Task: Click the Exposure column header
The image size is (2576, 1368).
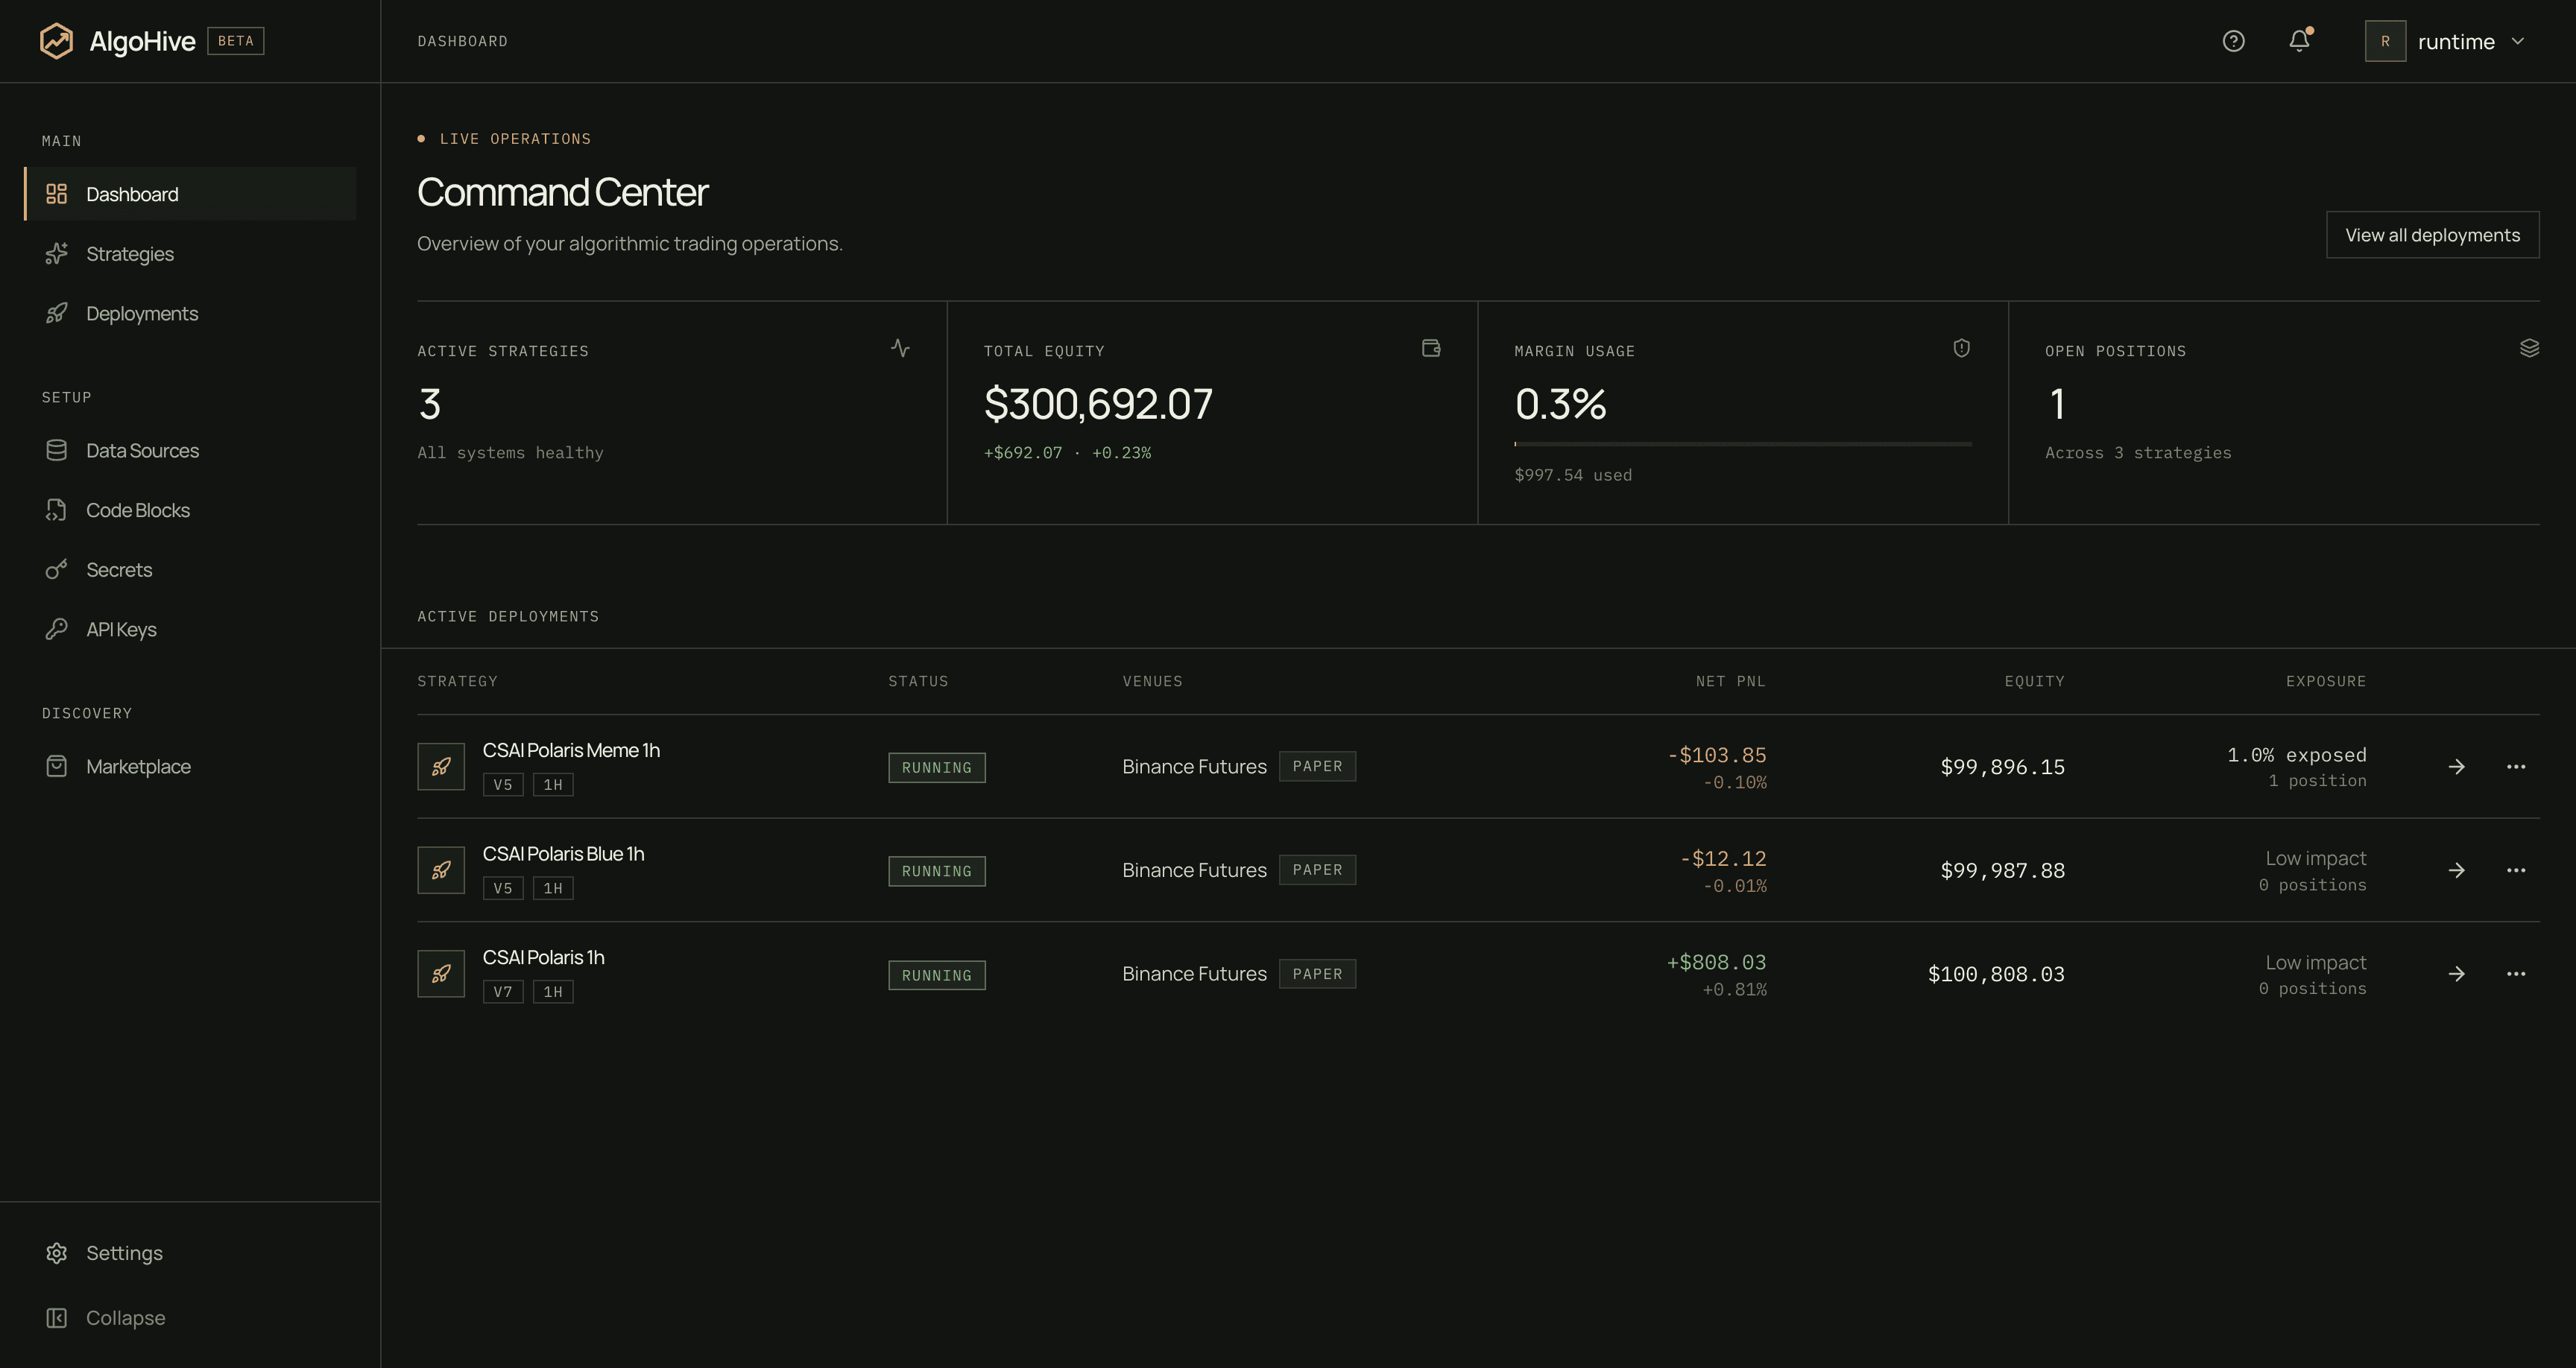Action: pyautogui.click(x=2326, y=681)
